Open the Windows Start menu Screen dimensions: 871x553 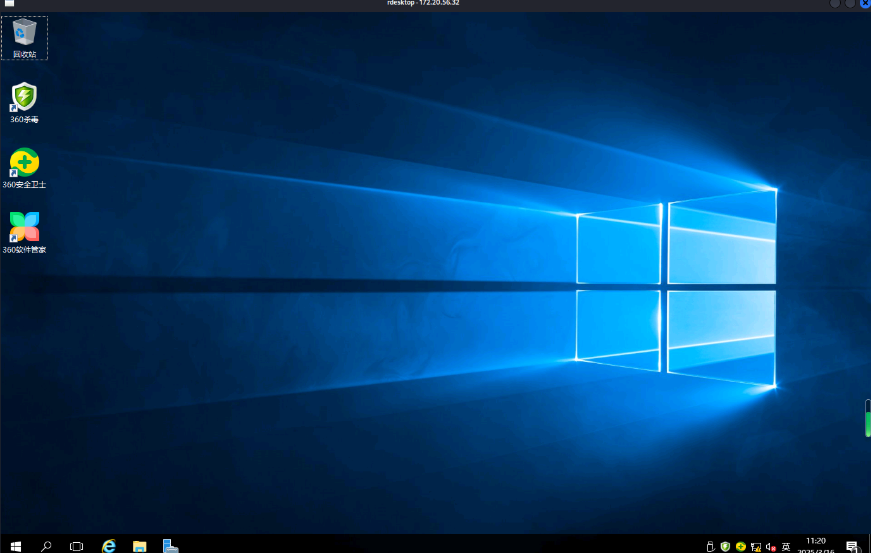point(15,545)
